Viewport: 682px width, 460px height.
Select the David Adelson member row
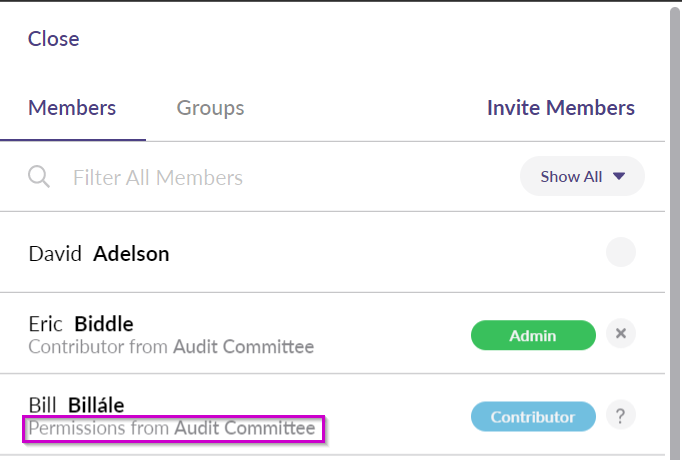332,252
